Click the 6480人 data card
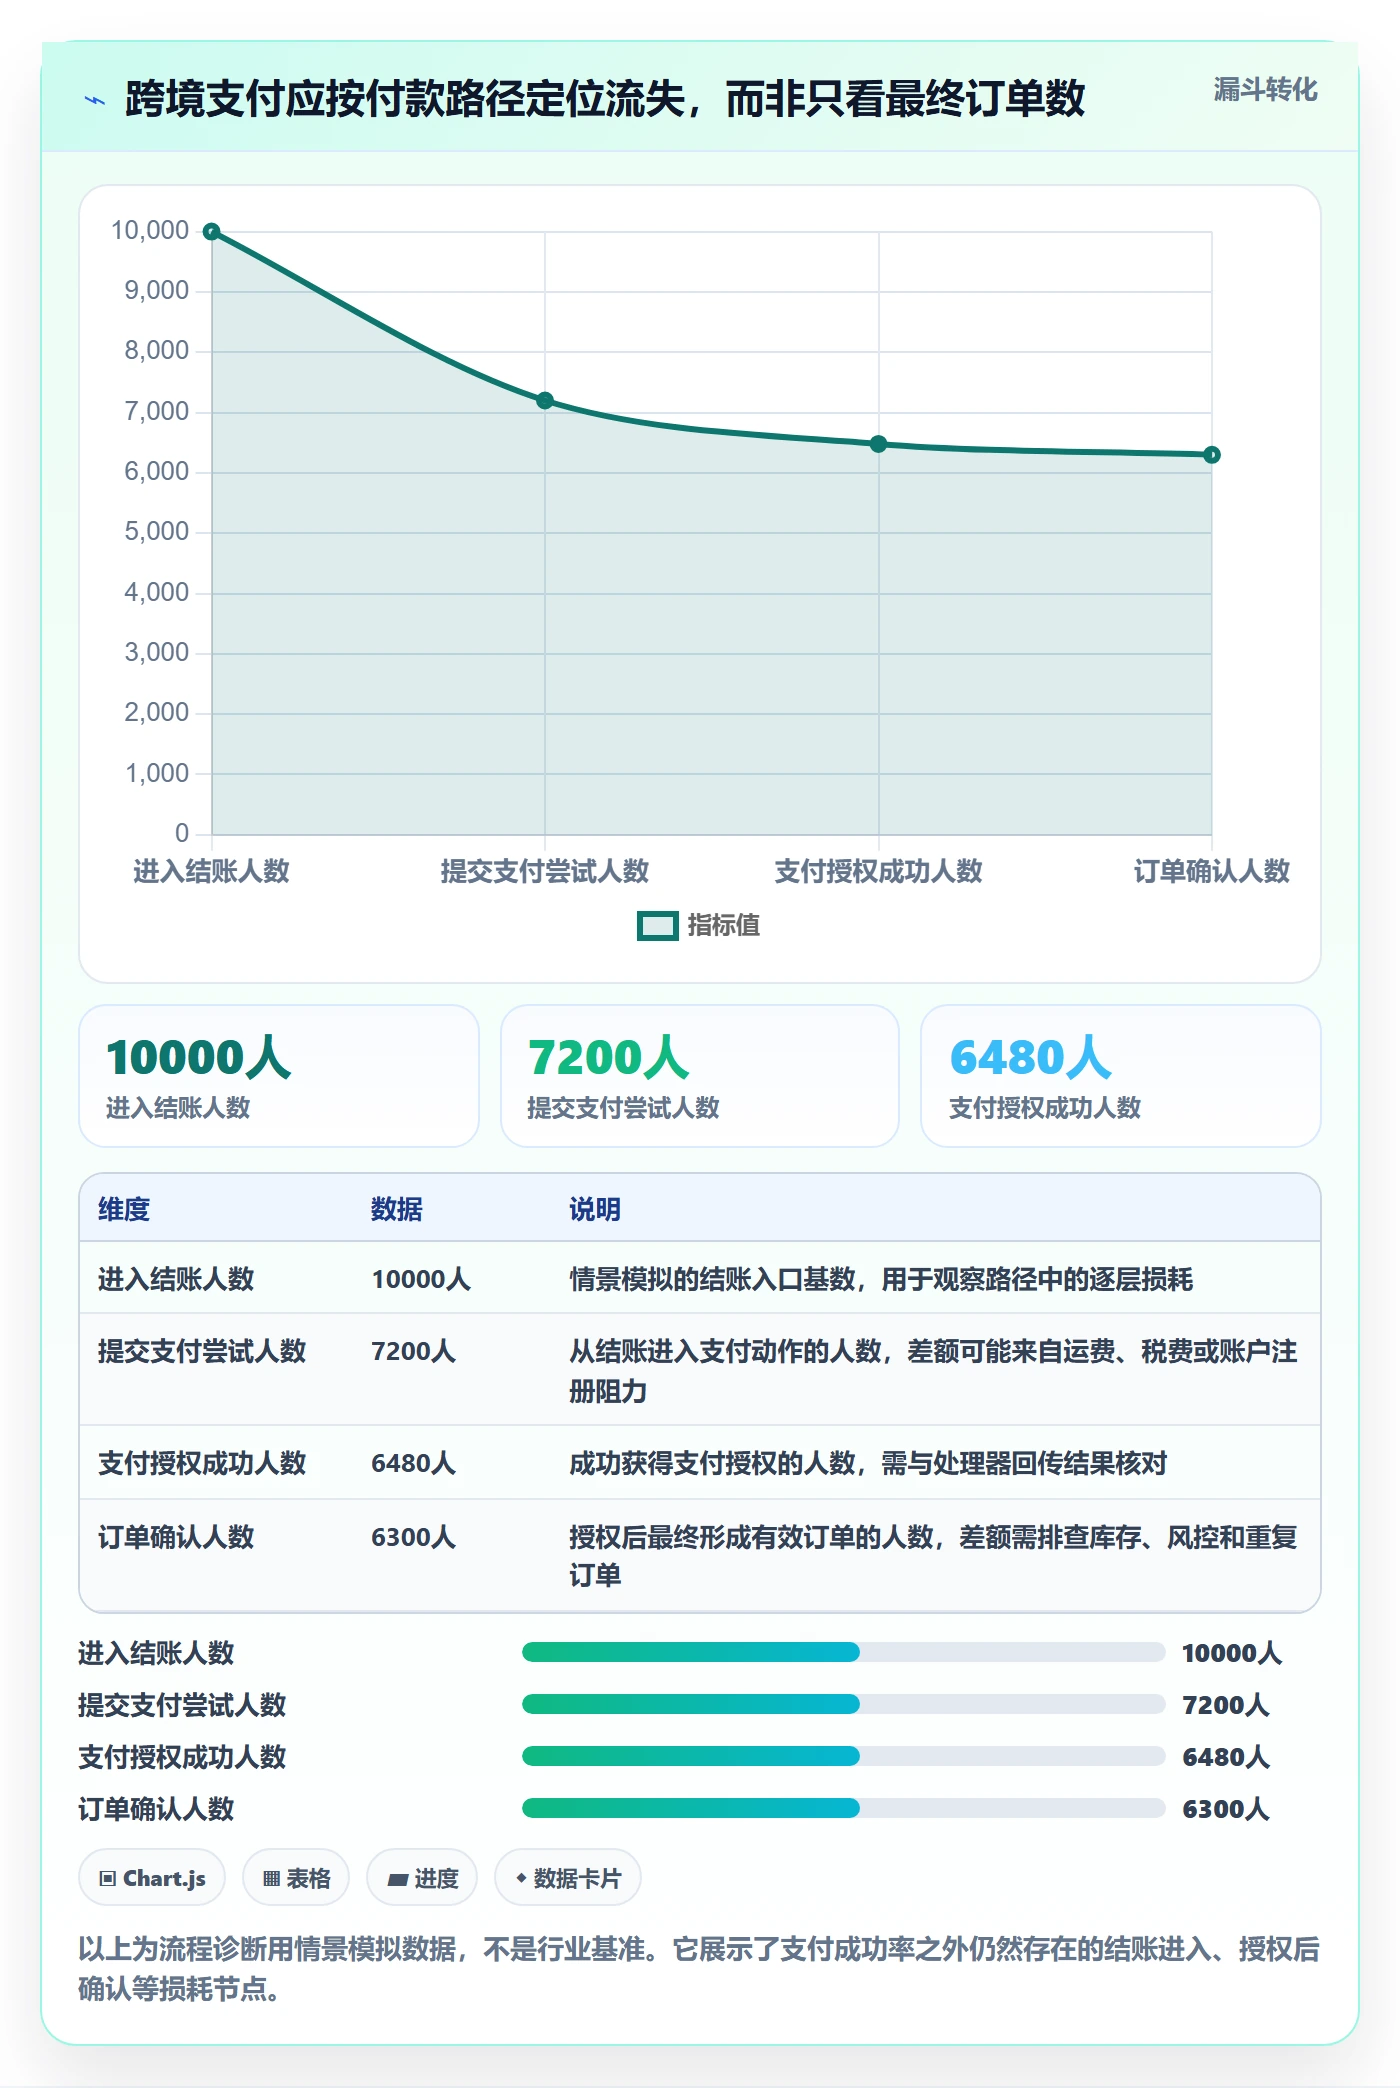 point(1121,1076)
